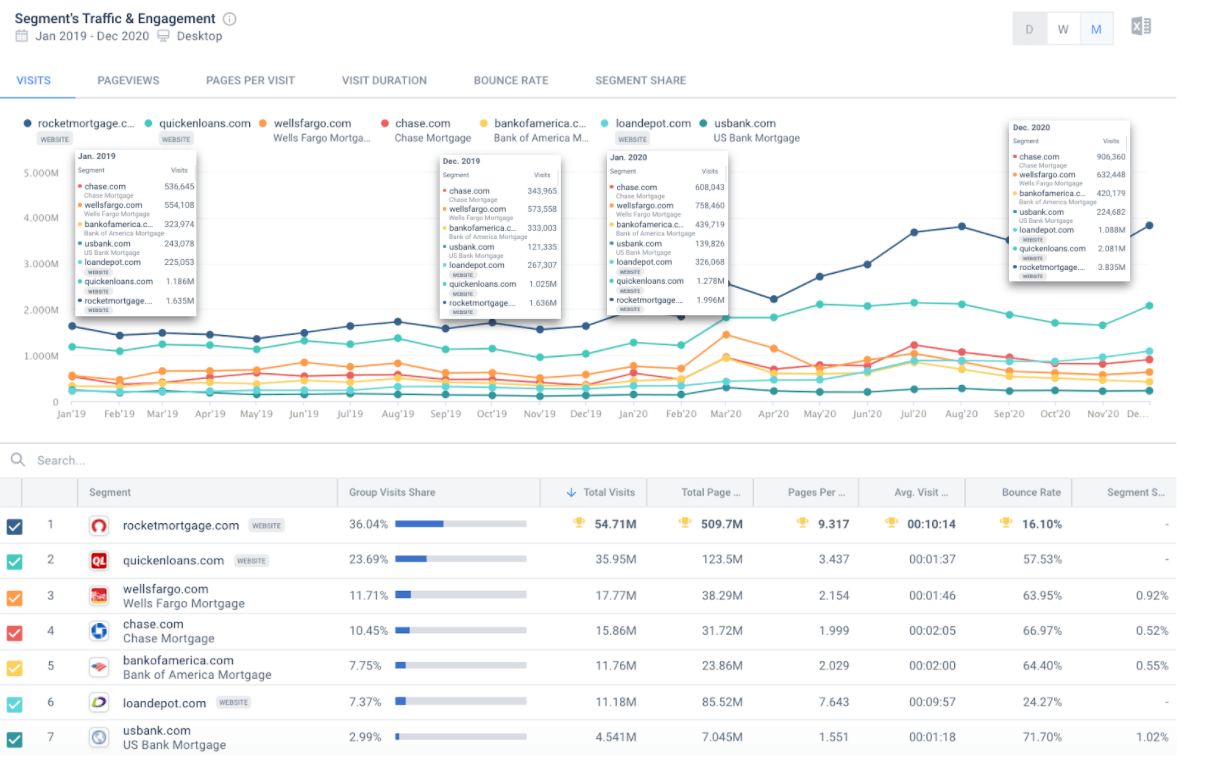
Task: Disable the usbank.com row checkbox
Action: tap(15, 737)
